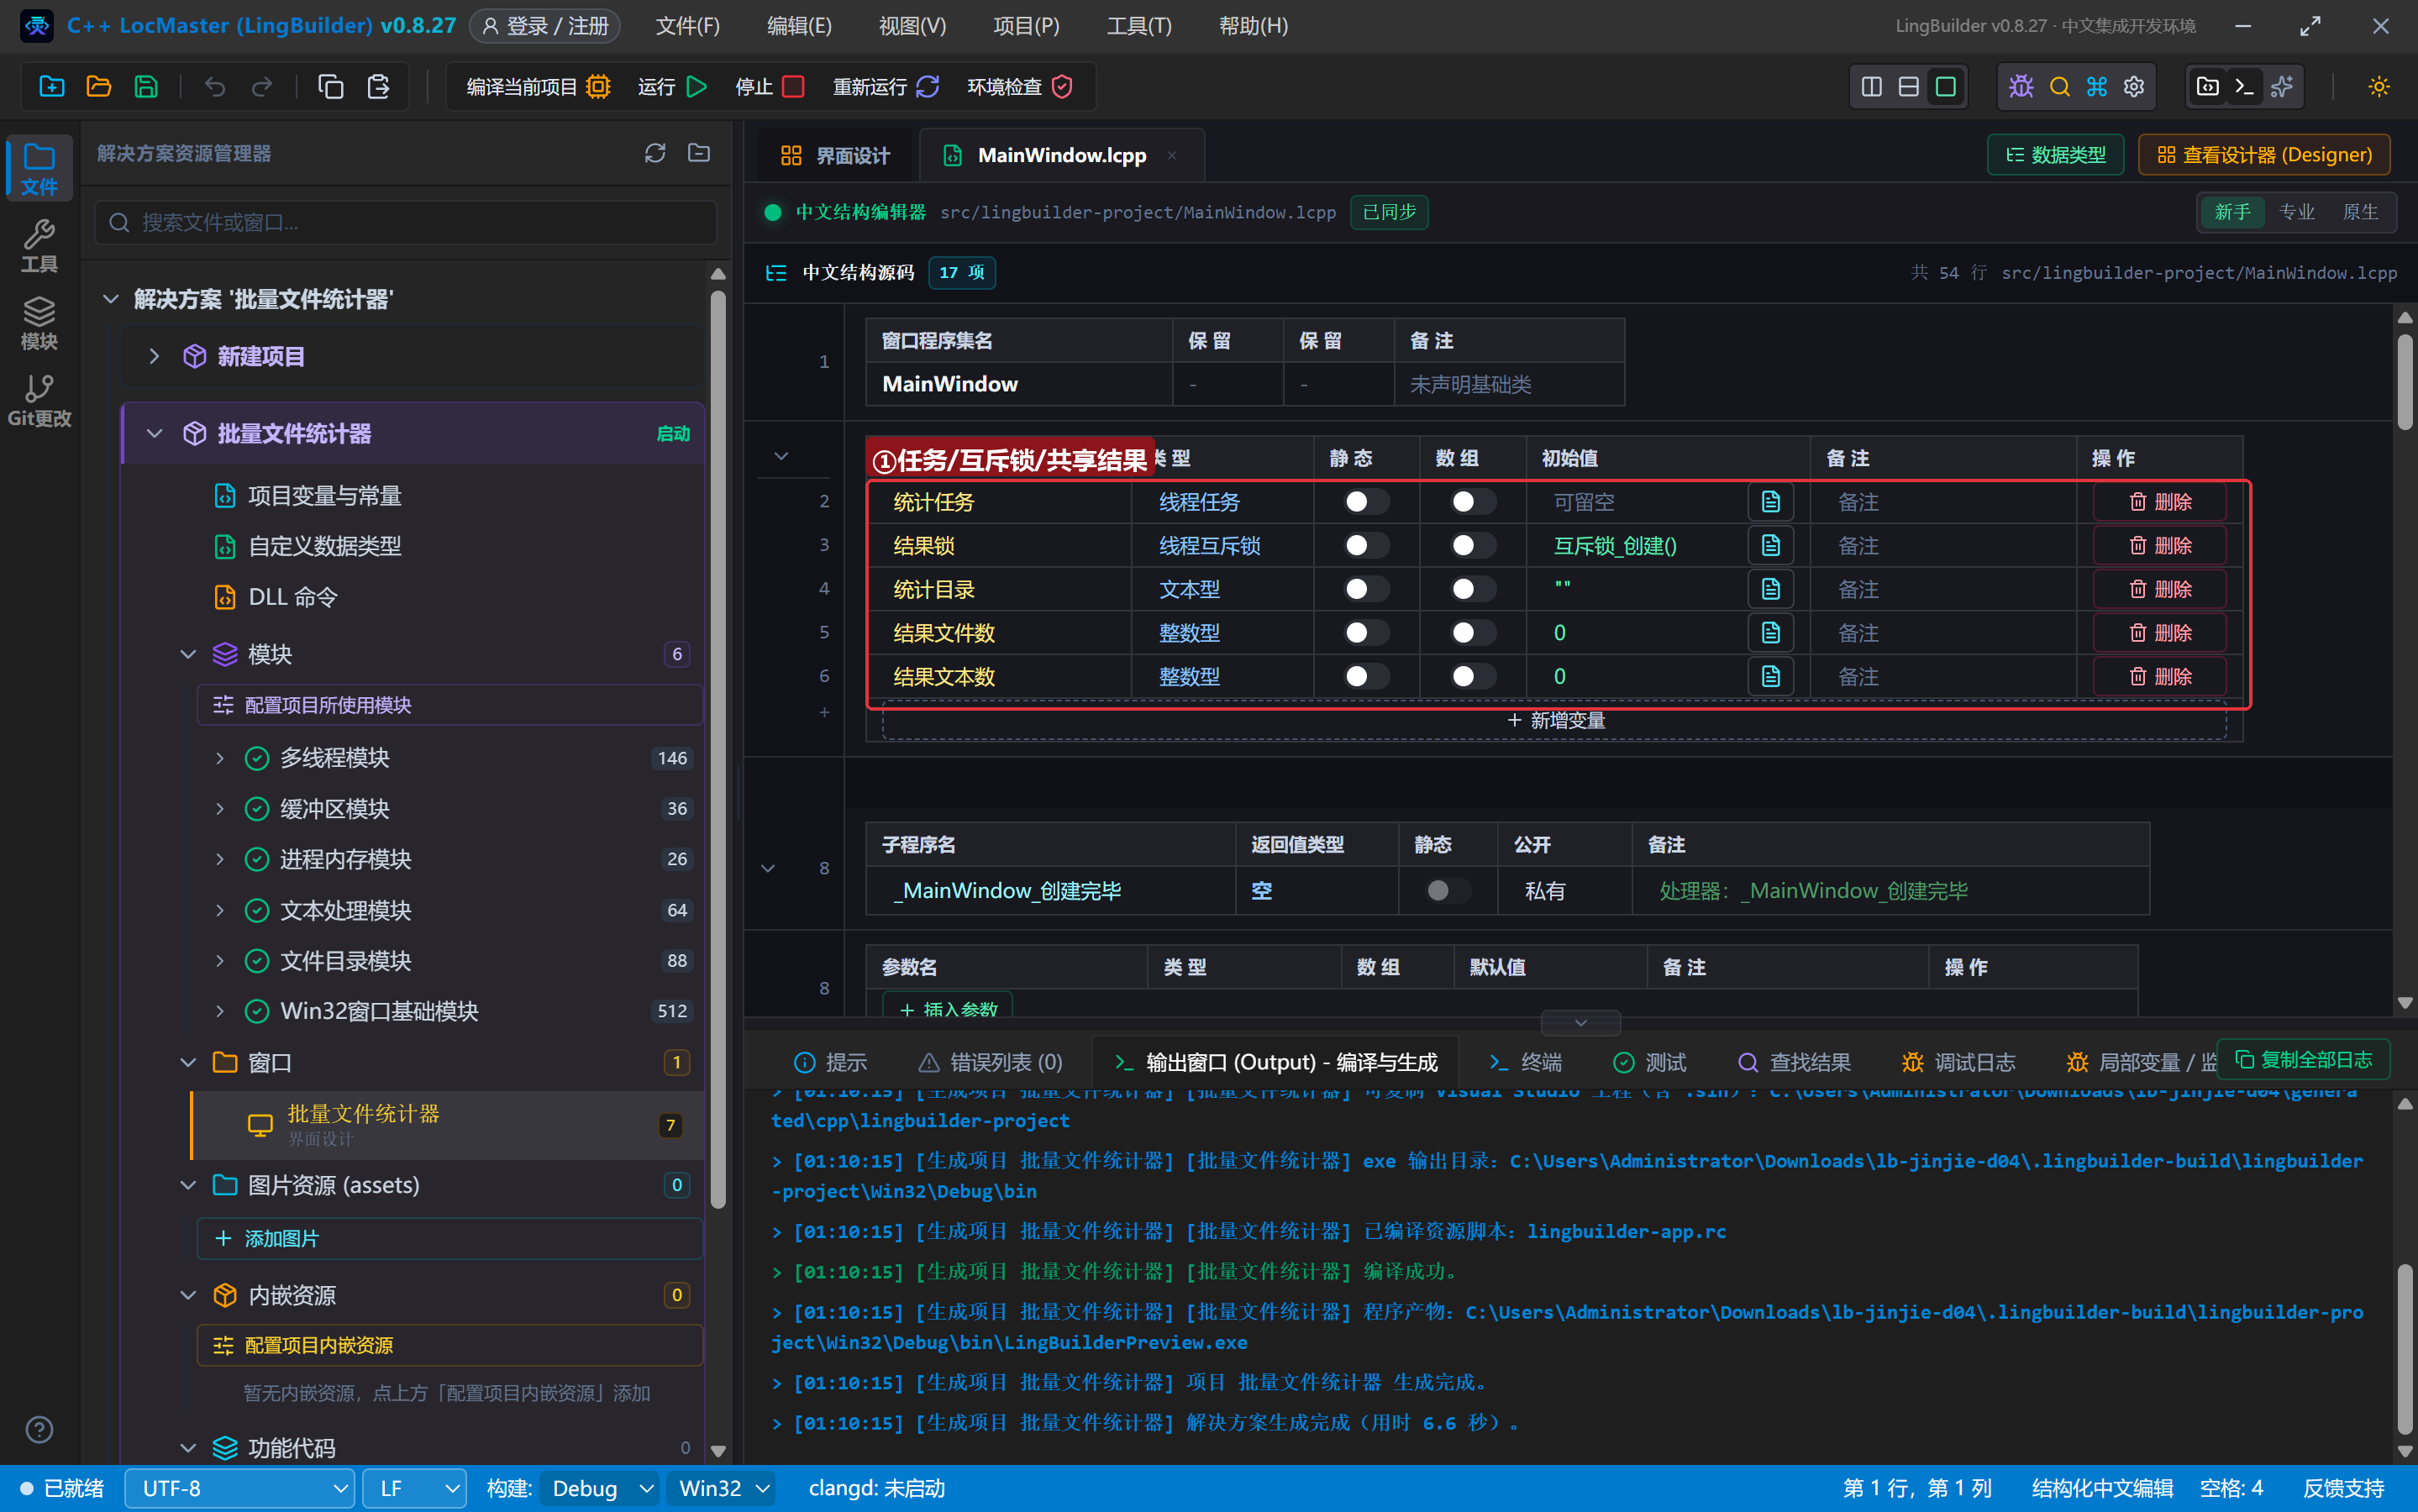2418x1512 pixels.
Task: Toggle 数组 switch for 统计任务
Action: point(1472,501)
